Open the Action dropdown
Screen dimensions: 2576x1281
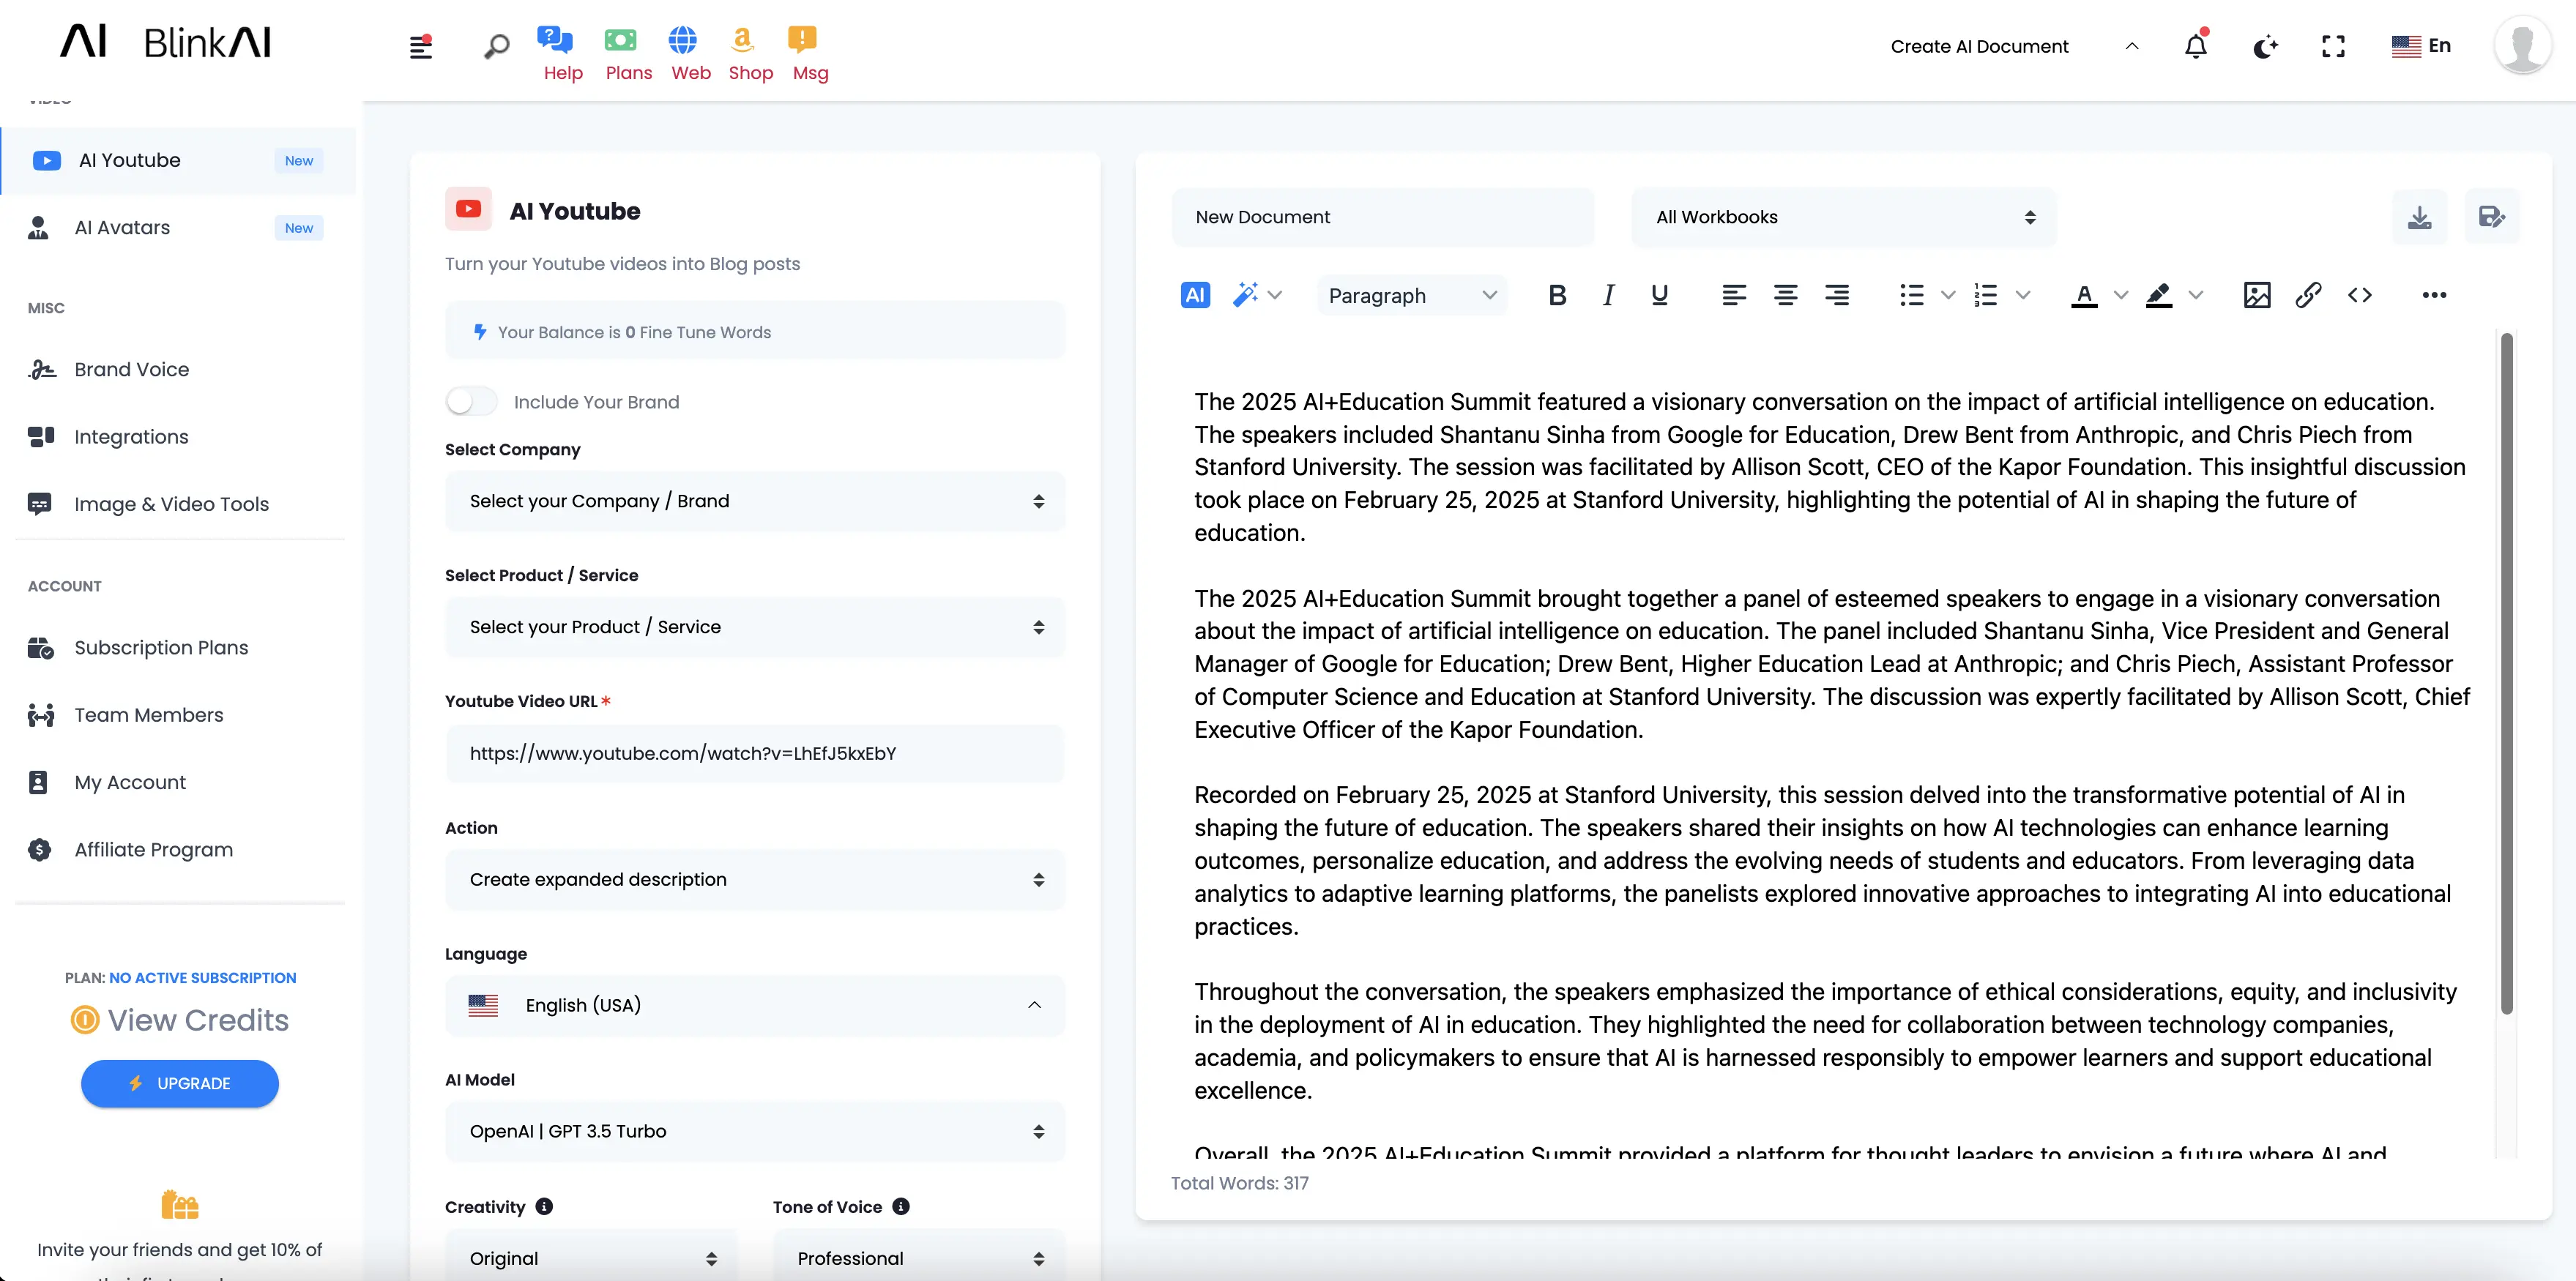tap(755, 880)
